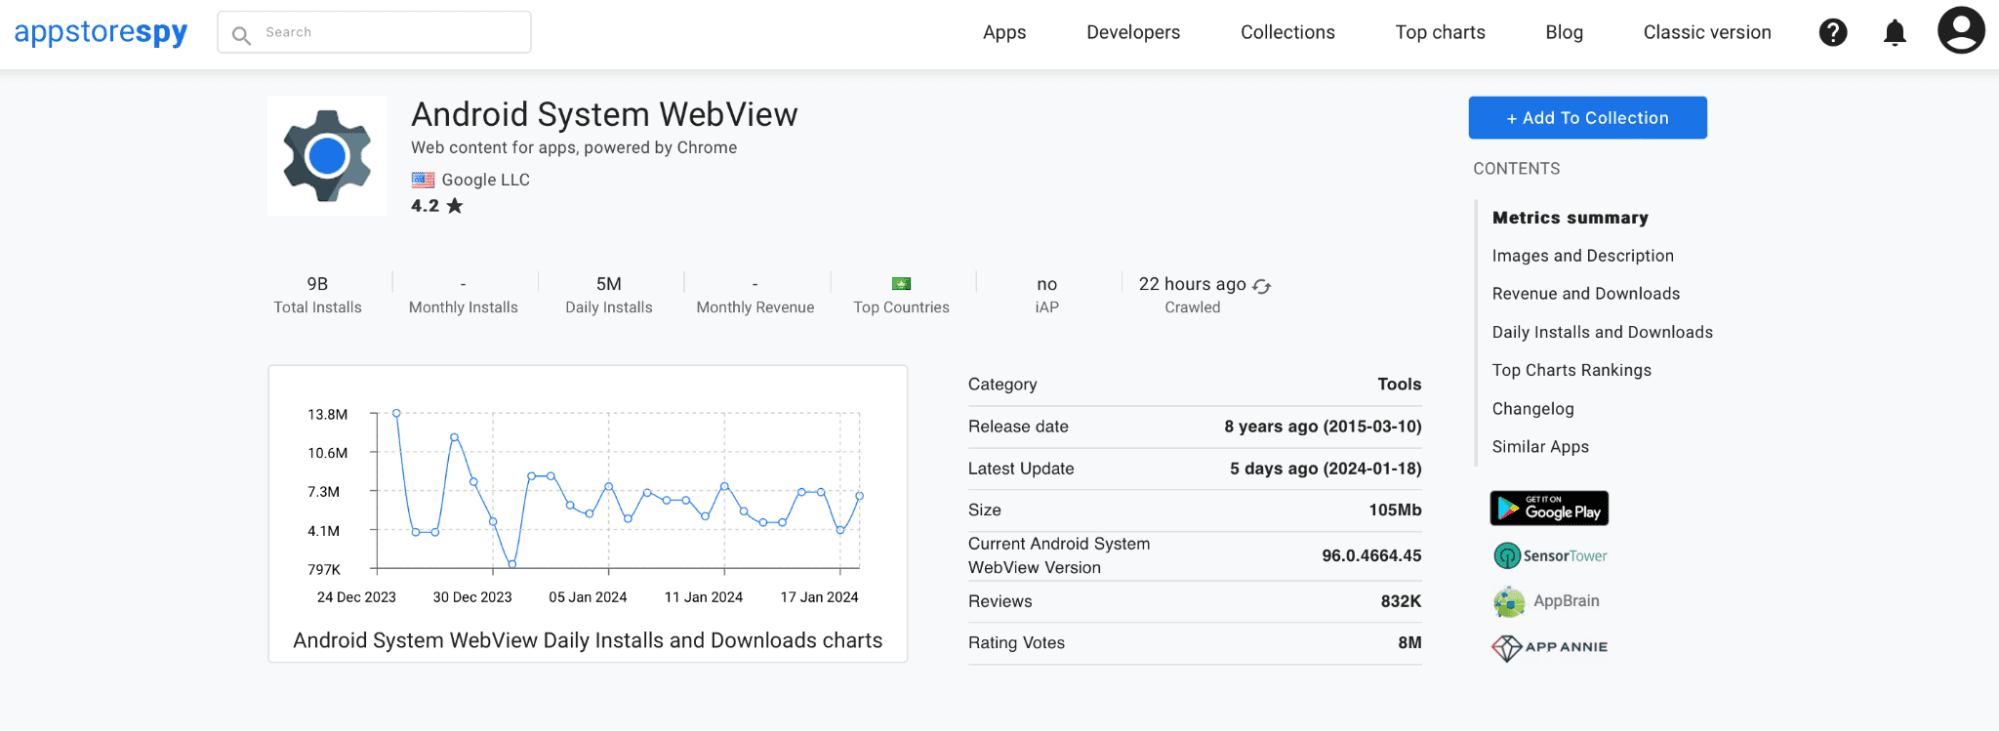Click the Top Countries flag icon

tap(901, 284)
